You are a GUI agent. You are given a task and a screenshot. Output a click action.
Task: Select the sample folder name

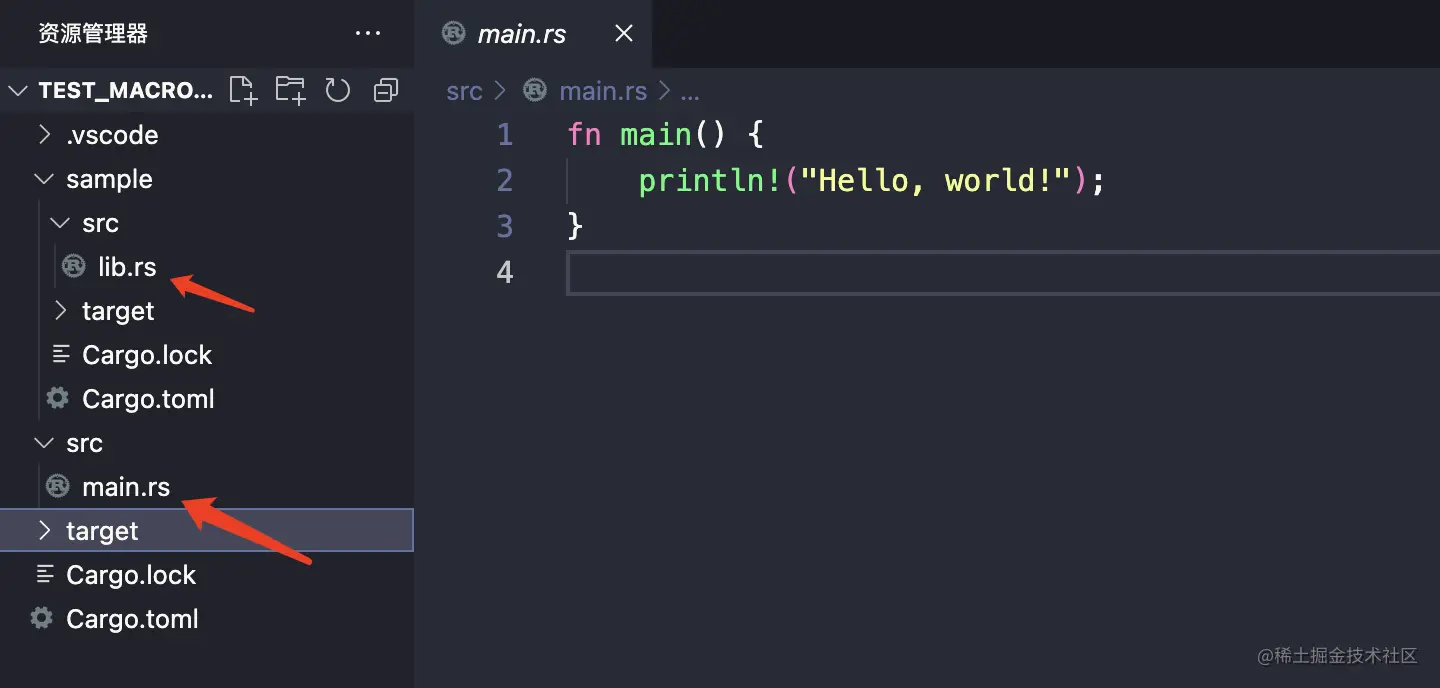click(x=109, y=180)
